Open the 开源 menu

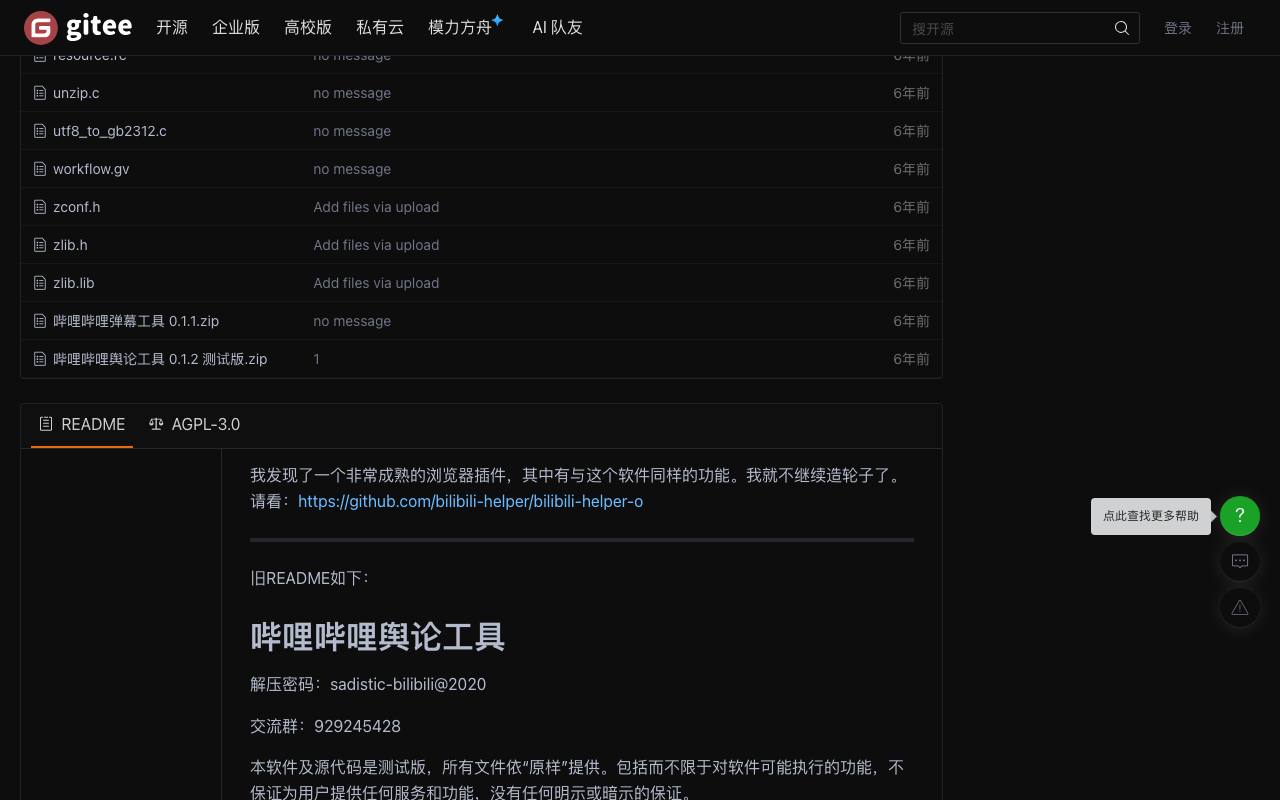tap(172, 28)
